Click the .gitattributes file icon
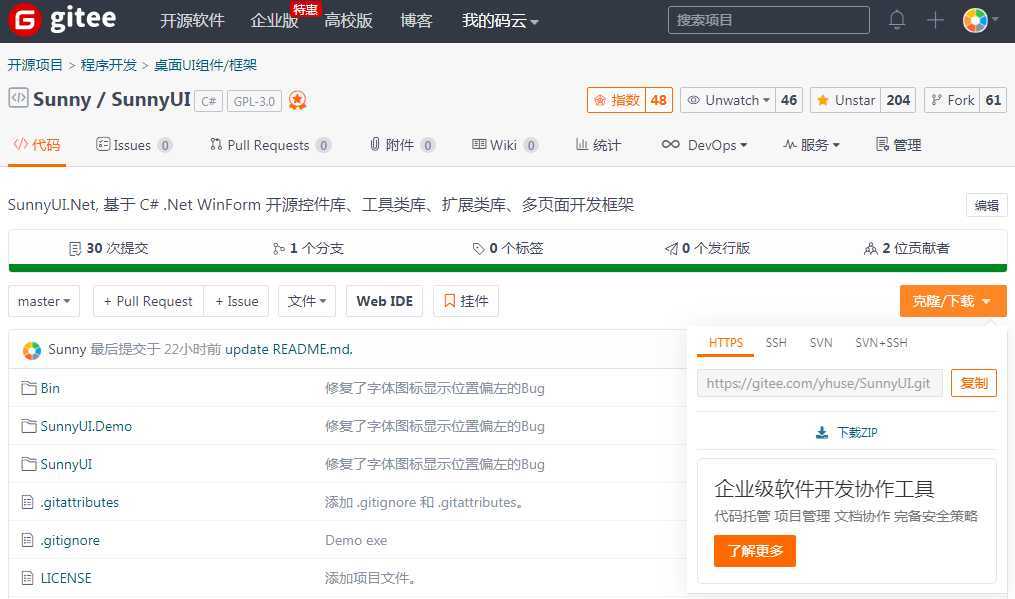The width and height of the screenshot is (1015, 599). tap(27, 502)
